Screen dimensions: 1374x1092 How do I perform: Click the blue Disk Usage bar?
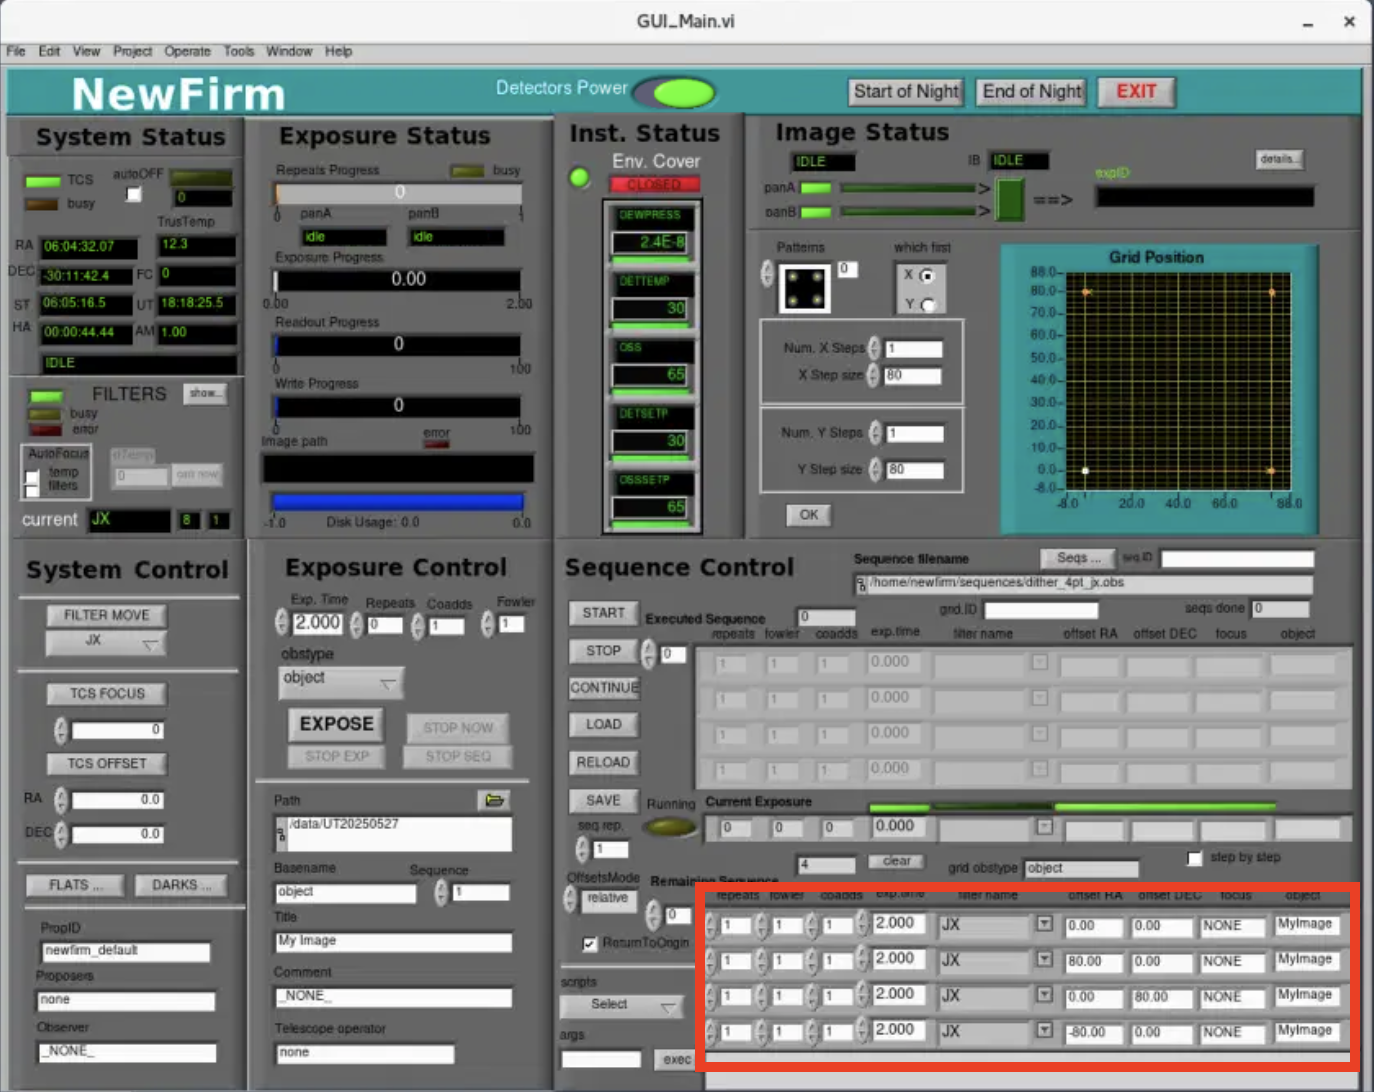pos(398,502)
